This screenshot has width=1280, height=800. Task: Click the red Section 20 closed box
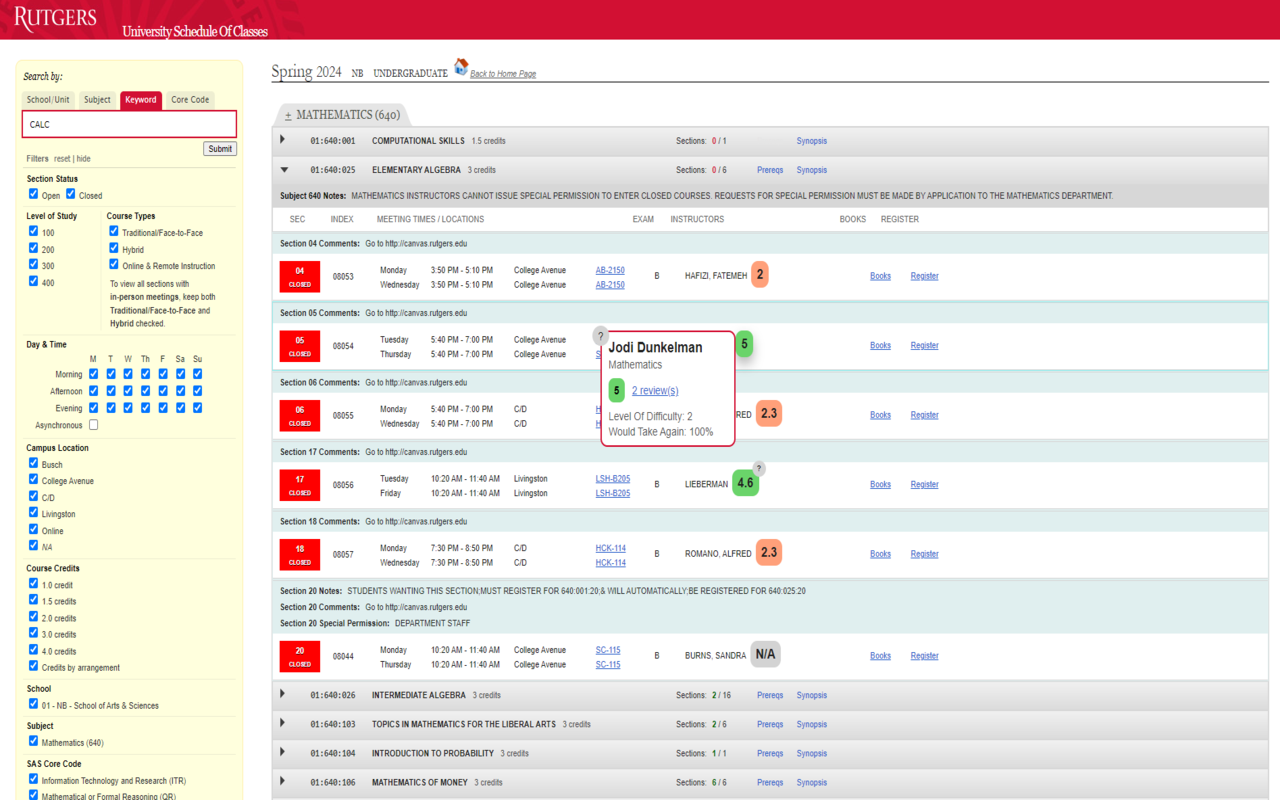[x=300, y=656]
